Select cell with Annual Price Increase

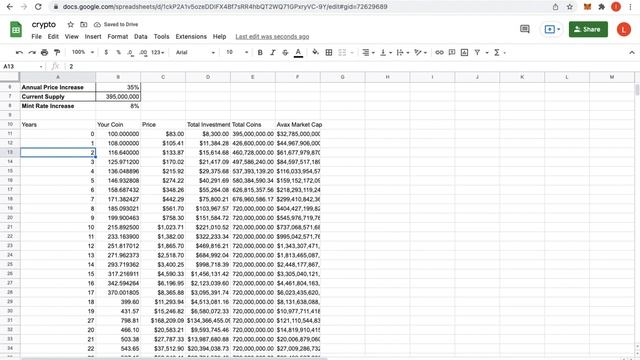58,87
